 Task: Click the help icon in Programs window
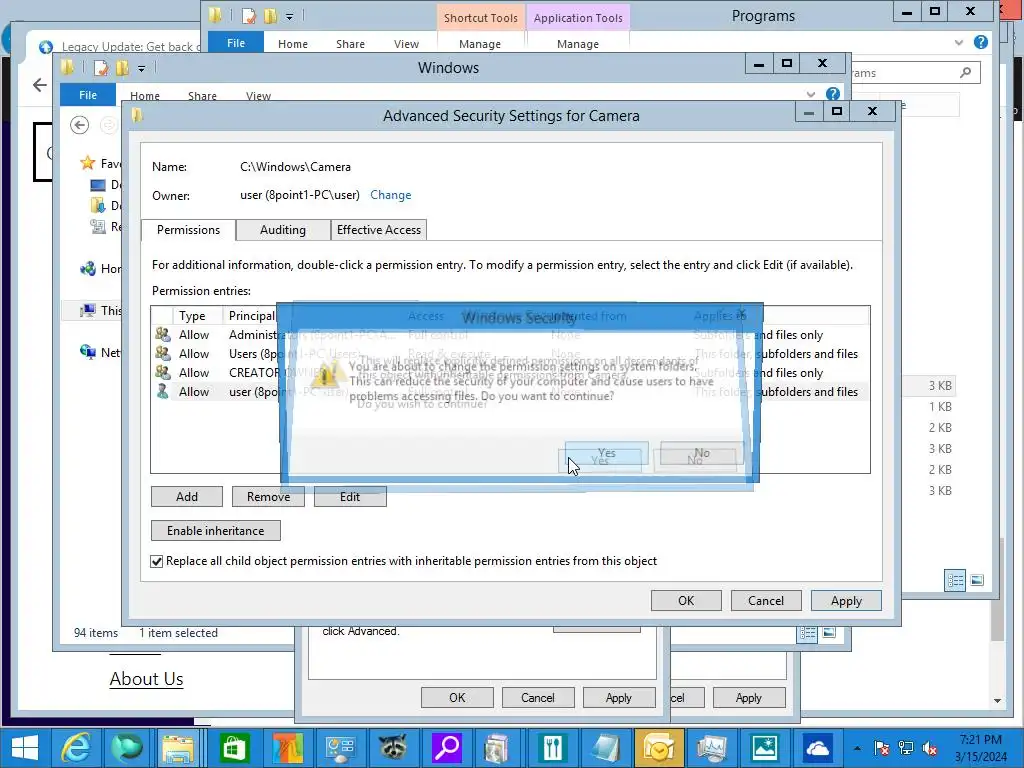point(980,42)
